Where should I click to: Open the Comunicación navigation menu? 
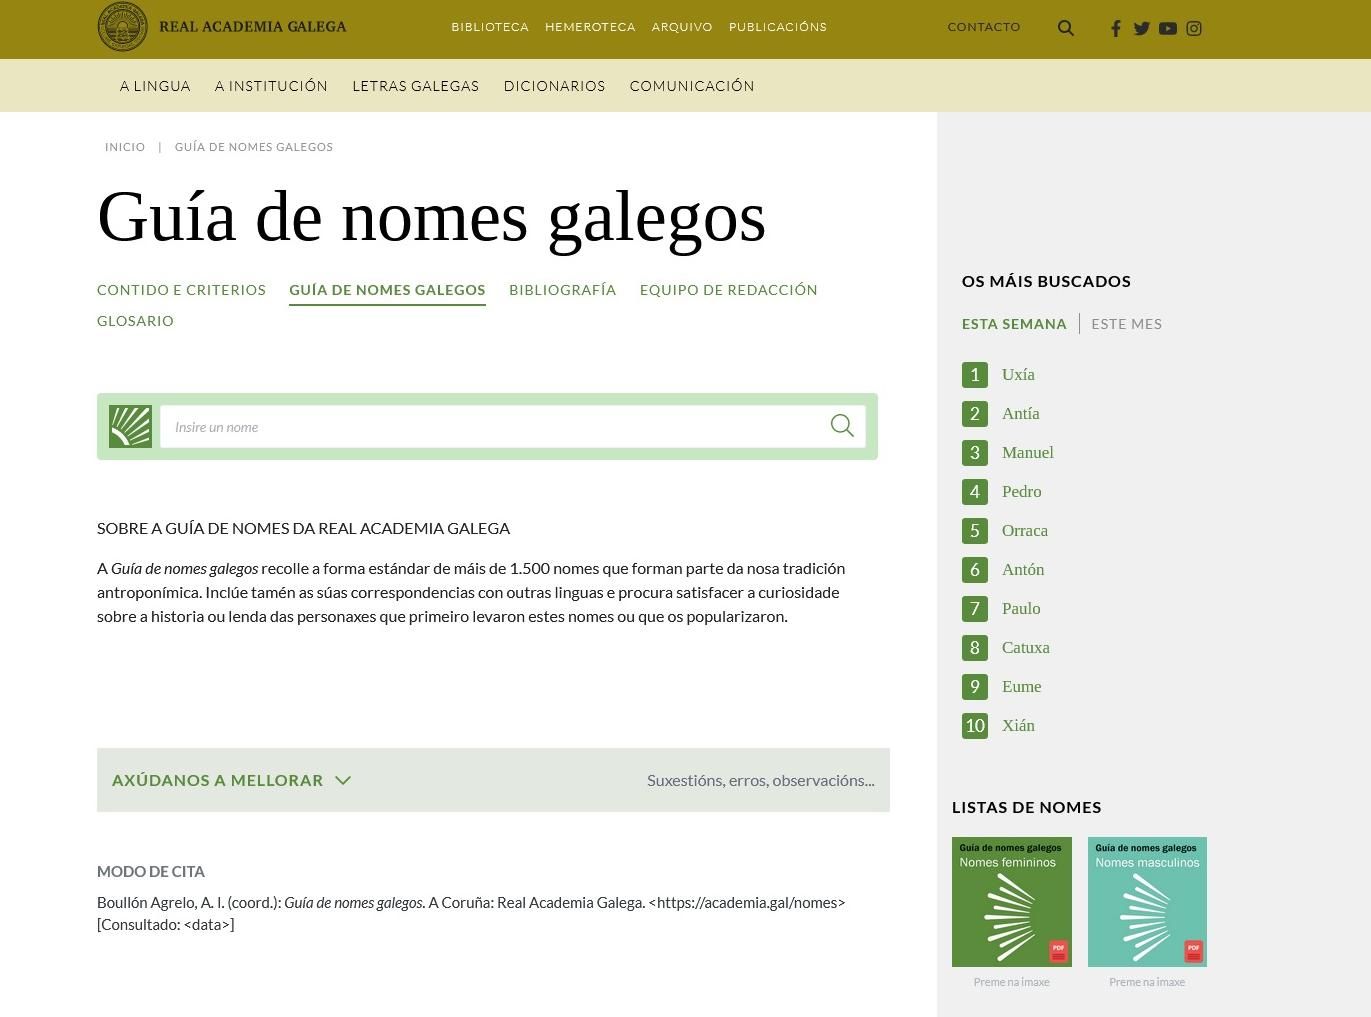pyautogui.click(x=692, y=86)
